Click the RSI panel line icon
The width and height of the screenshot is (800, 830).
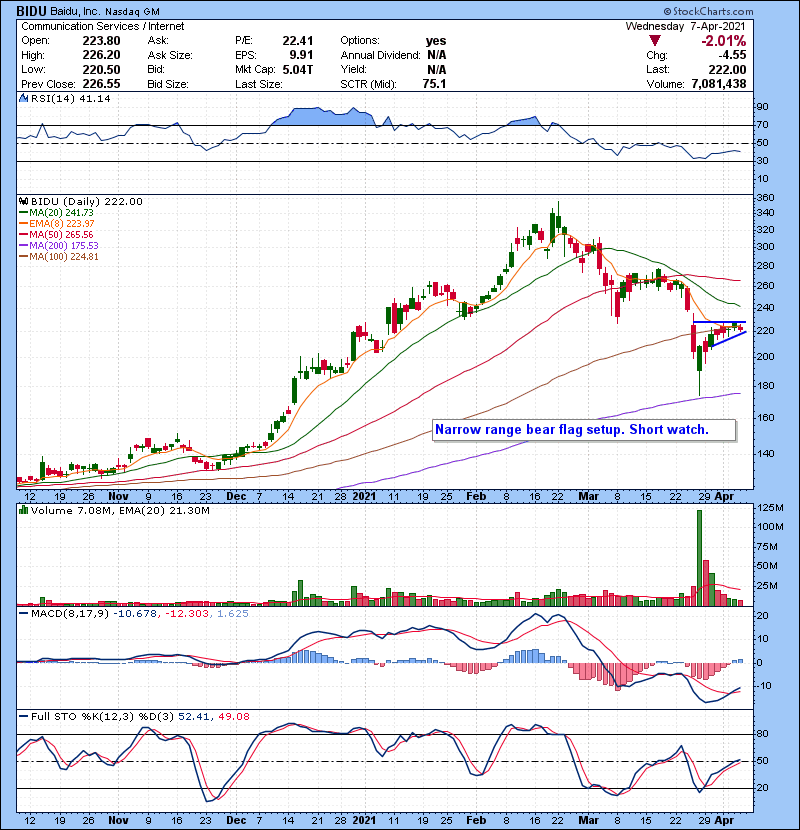click(x=23, y=98)
